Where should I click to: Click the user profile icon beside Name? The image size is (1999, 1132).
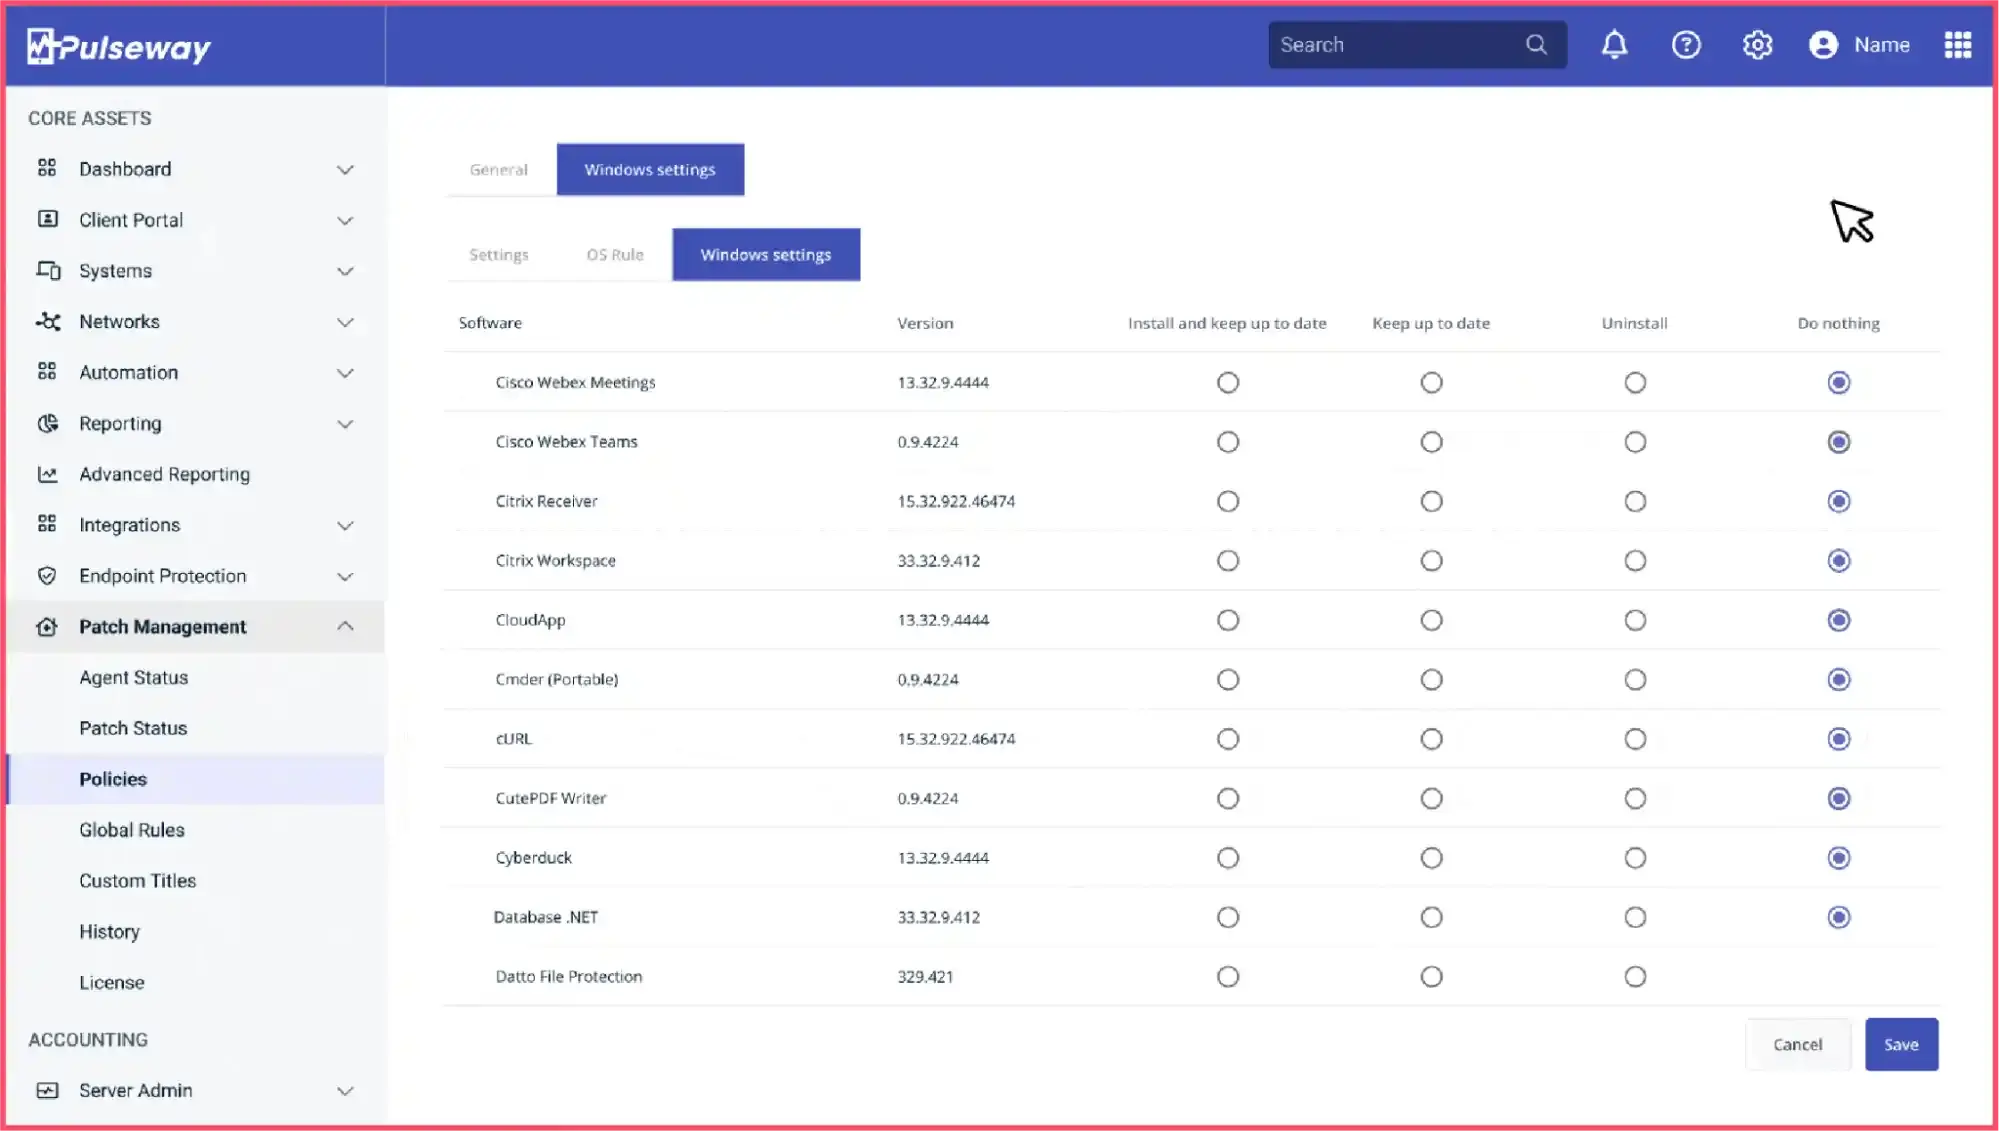(x=1824, y=44)
